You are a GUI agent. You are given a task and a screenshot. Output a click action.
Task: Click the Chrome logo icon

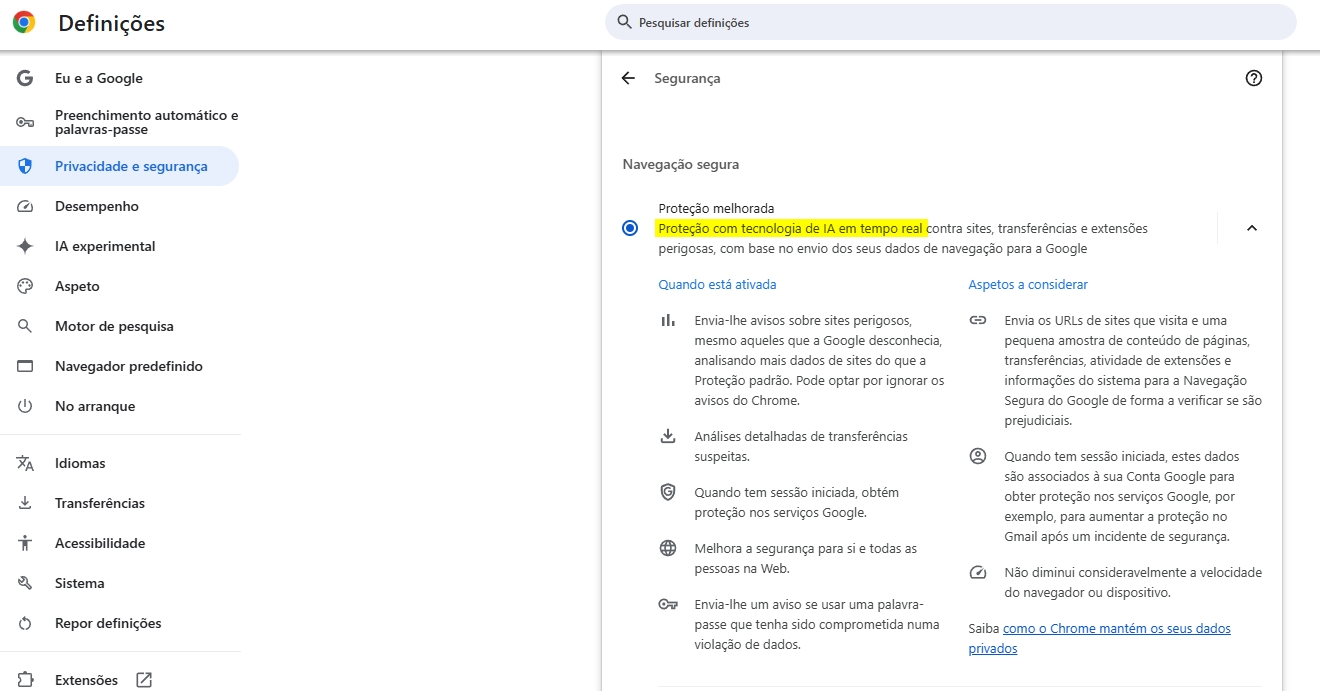coord(24,22)
